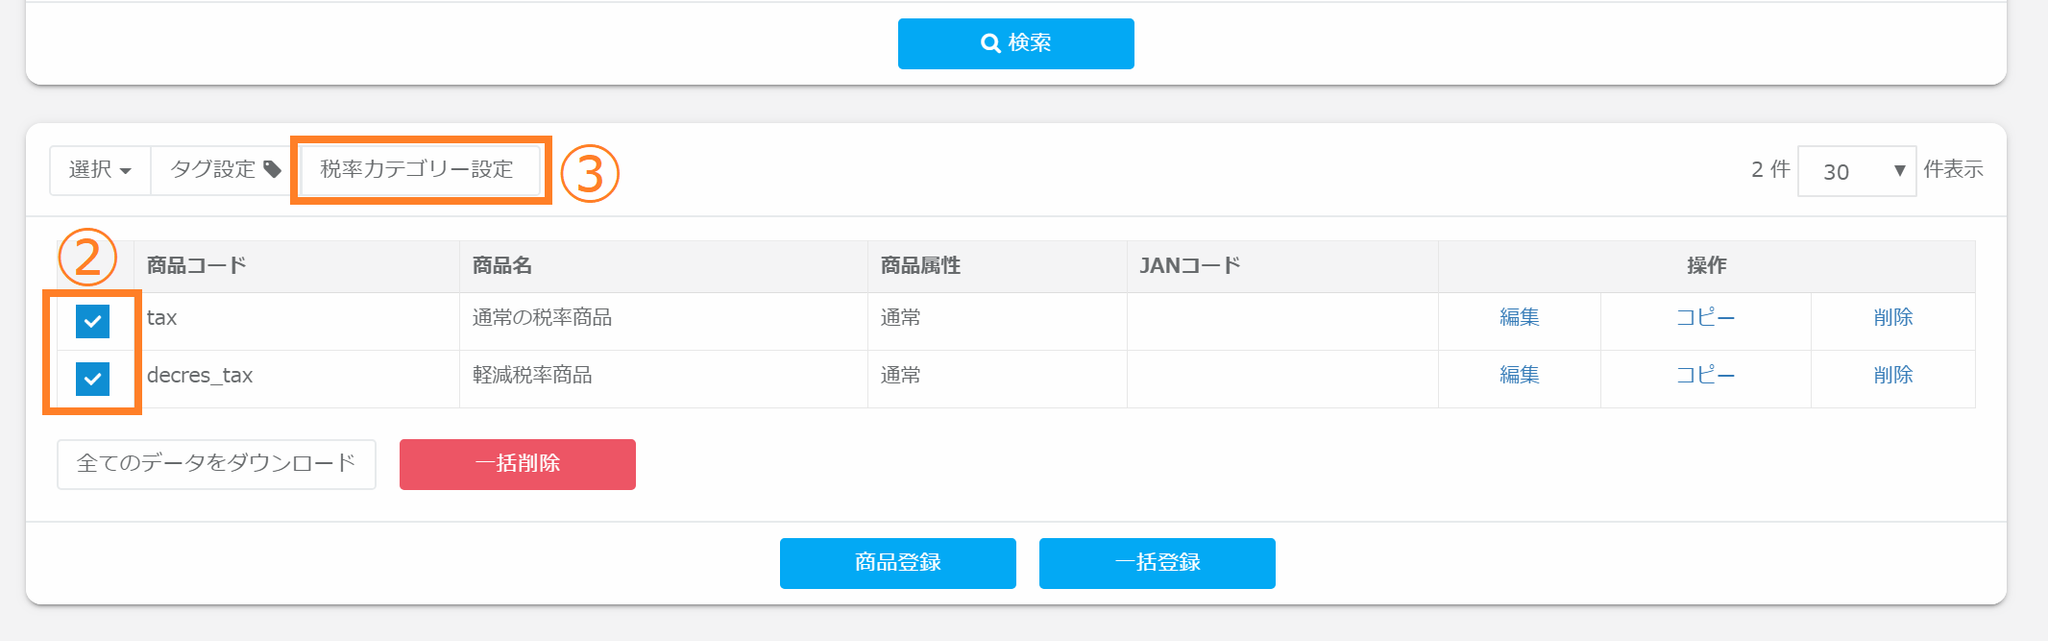Screen dimensions: 2048x641
Task: Open the 選択 dropdown menu
Action: click(100, 170)
